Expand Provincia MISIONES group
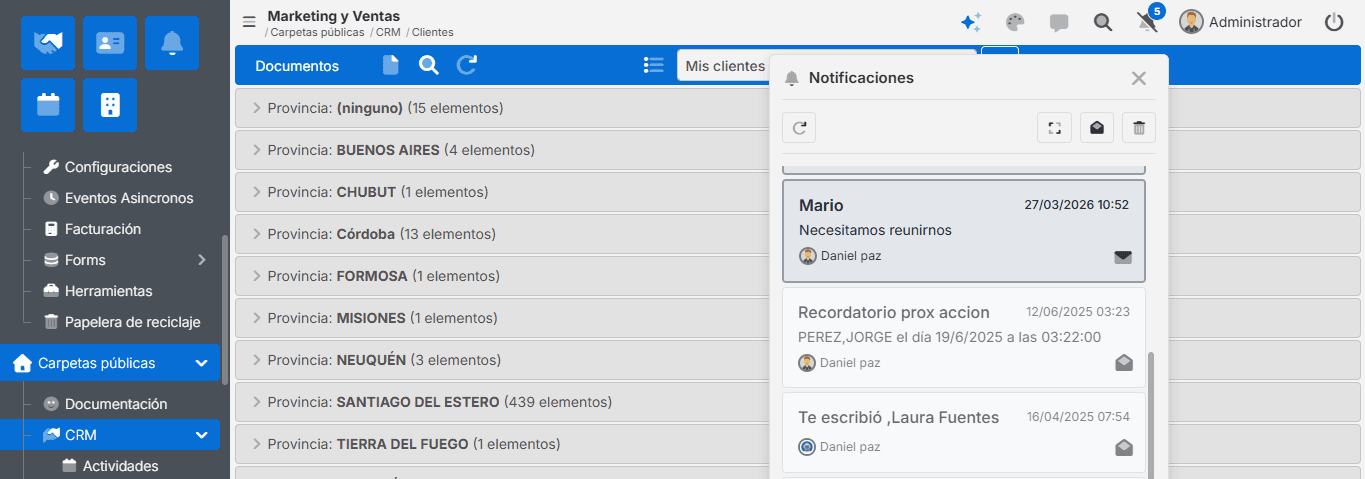This screenshot has height=479, width=1365. point(256,318)
